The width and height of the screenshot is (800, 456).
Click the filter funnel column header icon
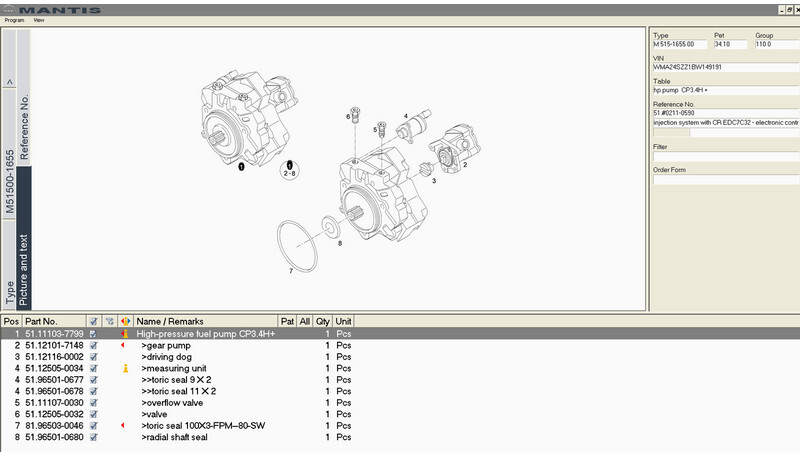coord(109,321)
